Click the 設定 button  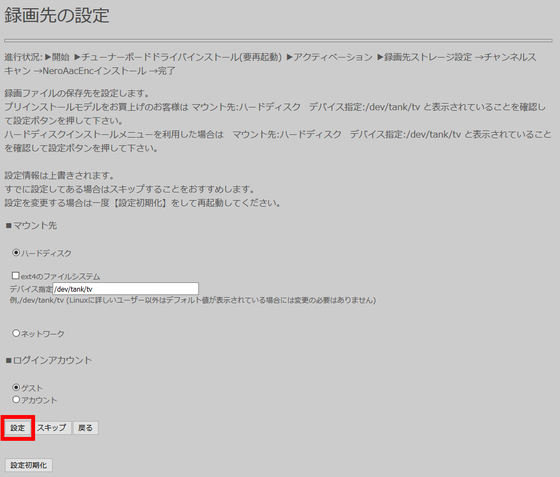[x=18, y=428]
